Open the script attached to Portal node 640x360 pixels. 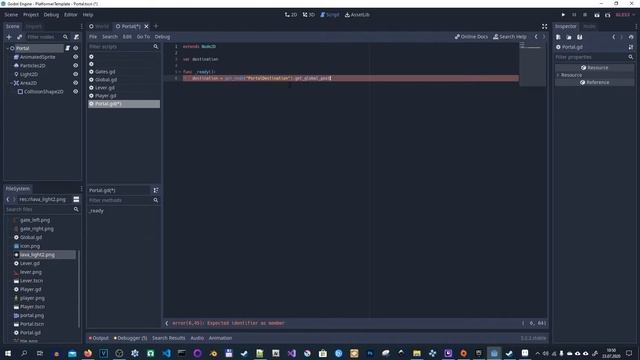tap(68, 48)
